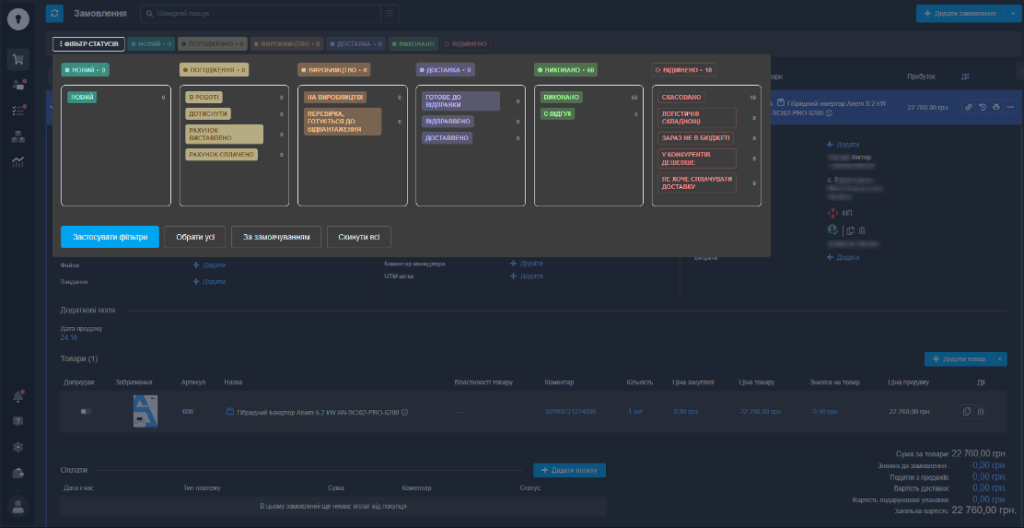Image resolution: width=1024 pixels, height=528 pixels.
Task: Click the notifications bell in sidebar
Action: (x=18, y=397)
